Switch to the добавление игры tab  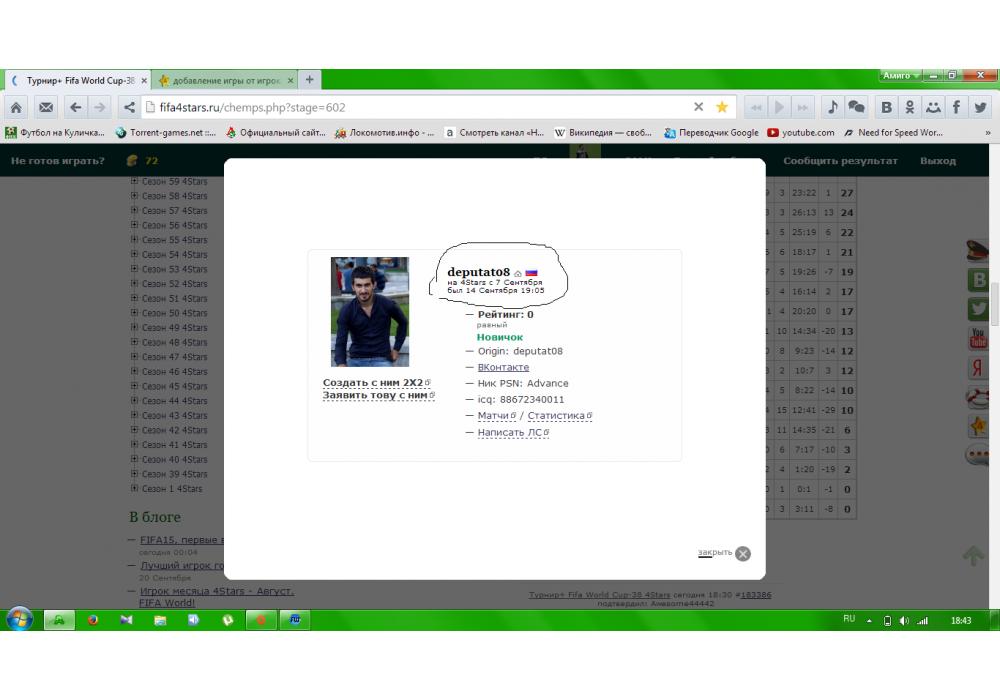(x=225, y=80)
